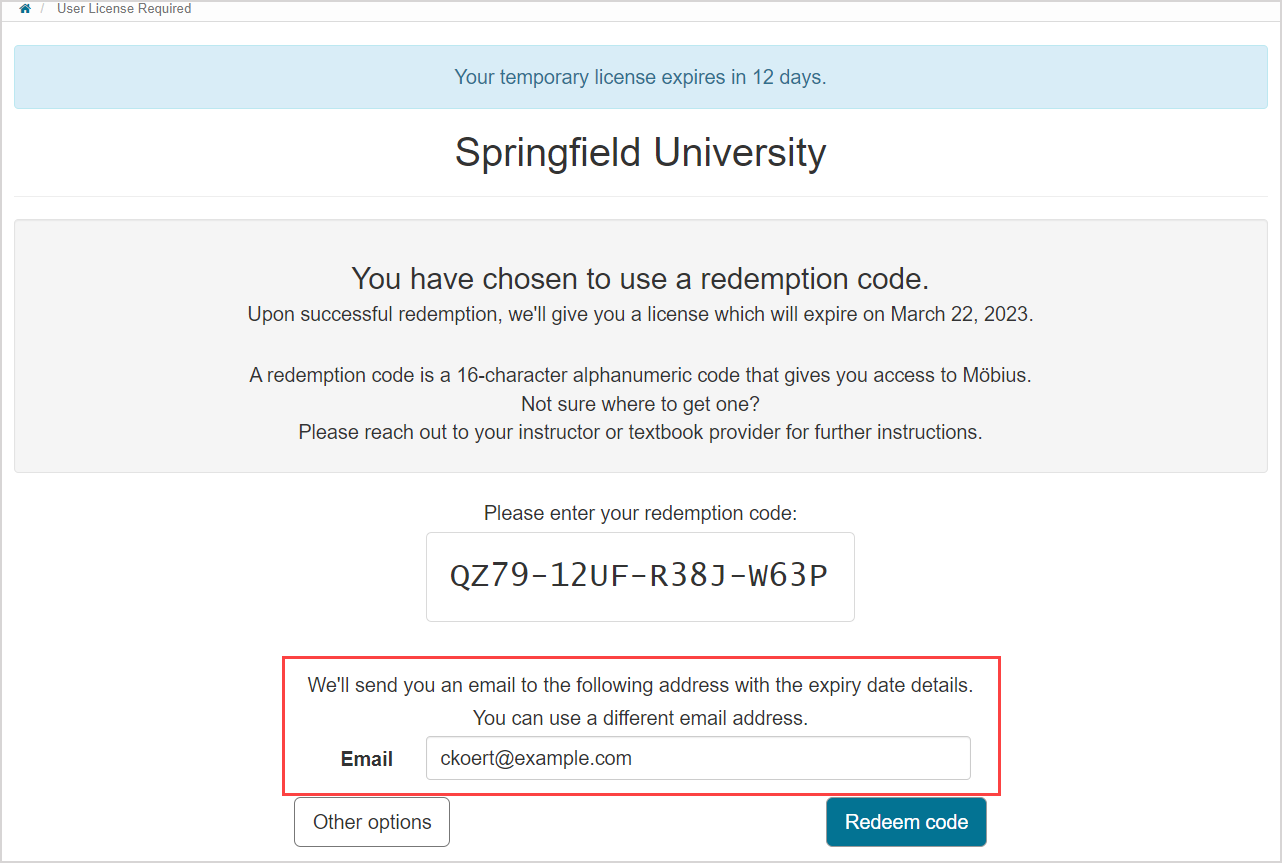
Task: Focus the redemption code input field
Action: 640,577
